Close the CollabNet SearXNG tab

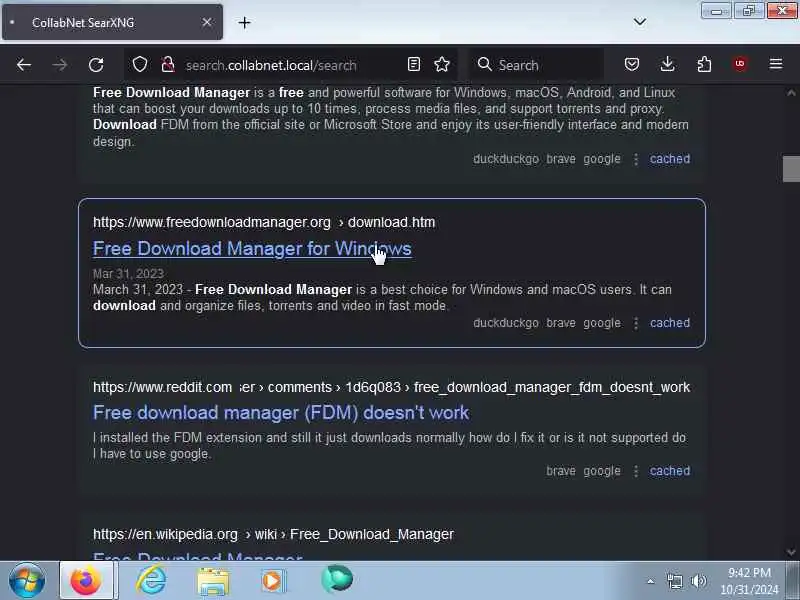point(207,22)
